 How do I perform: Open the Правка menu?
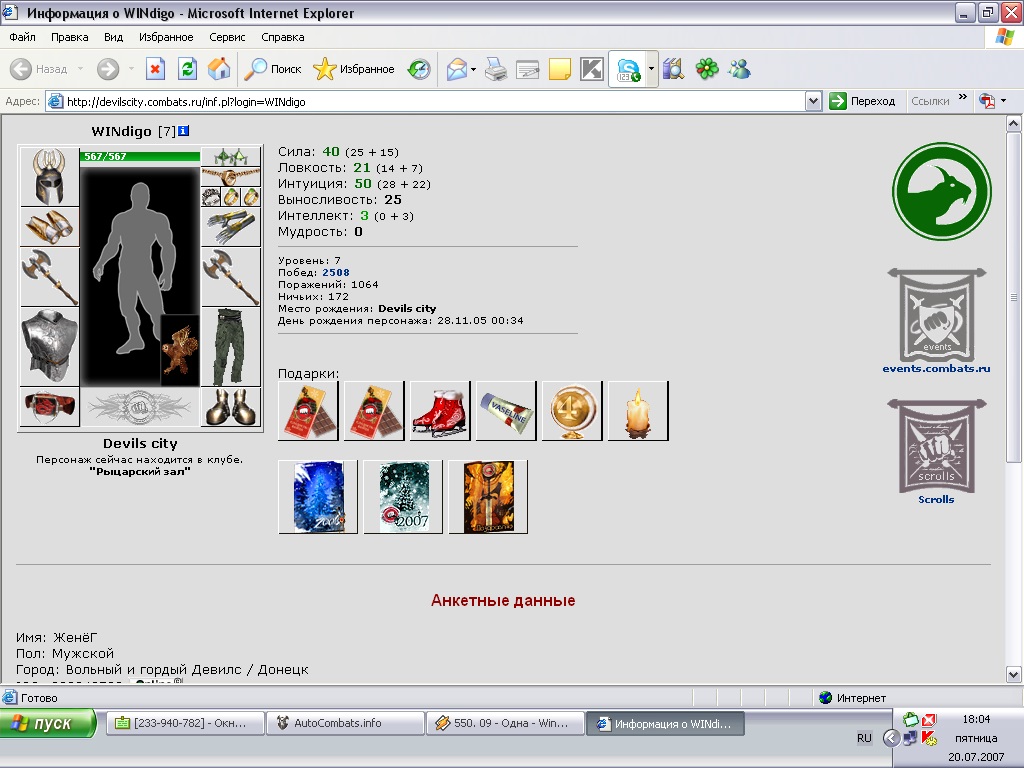[70, 37]
